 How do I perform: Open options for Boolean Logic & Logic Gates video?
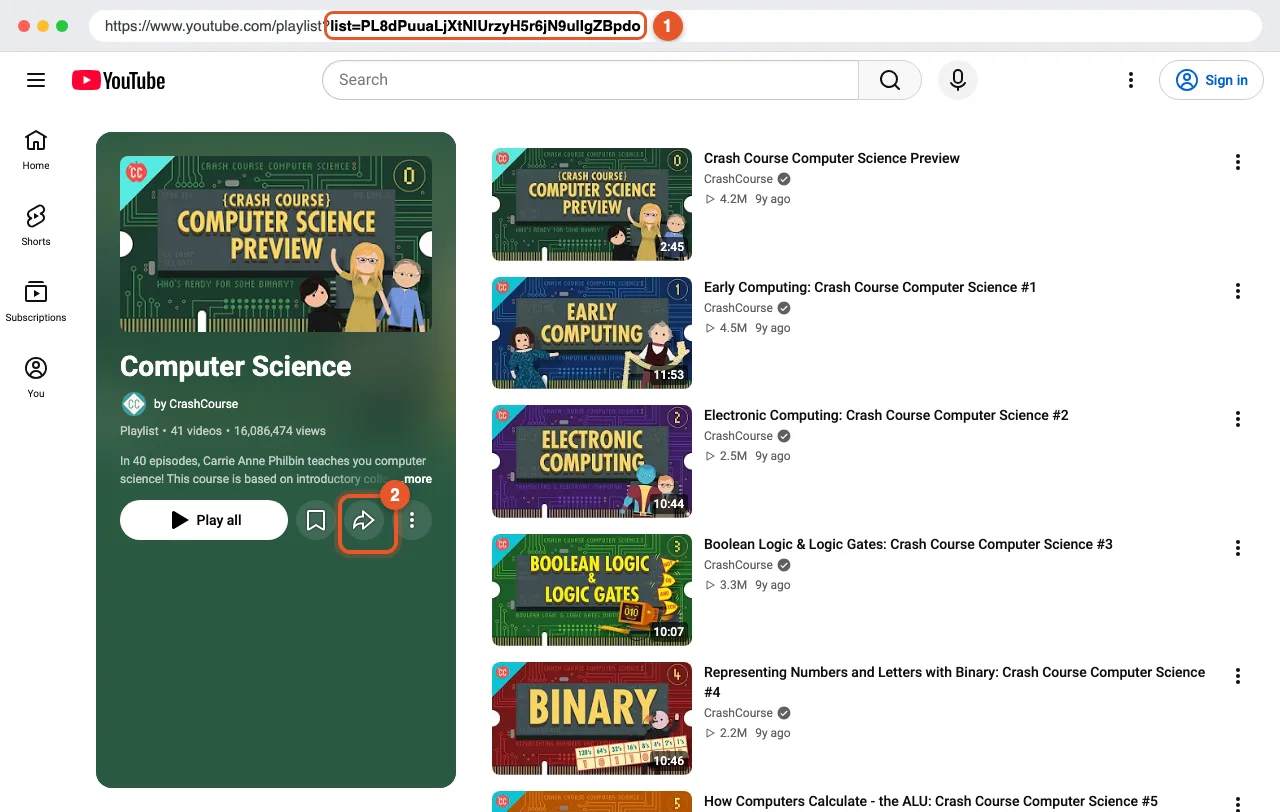(1238, 548)
